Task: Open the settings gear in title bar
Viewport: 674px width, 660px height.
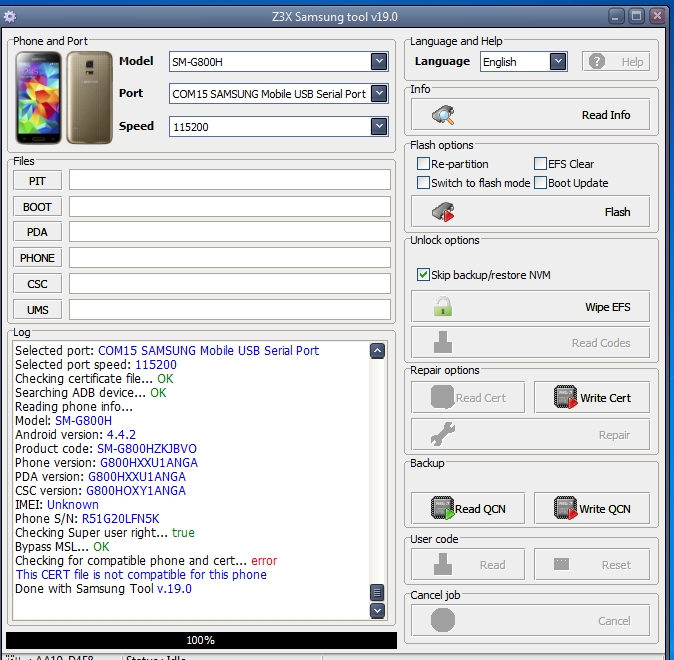Action: [10, 17]
